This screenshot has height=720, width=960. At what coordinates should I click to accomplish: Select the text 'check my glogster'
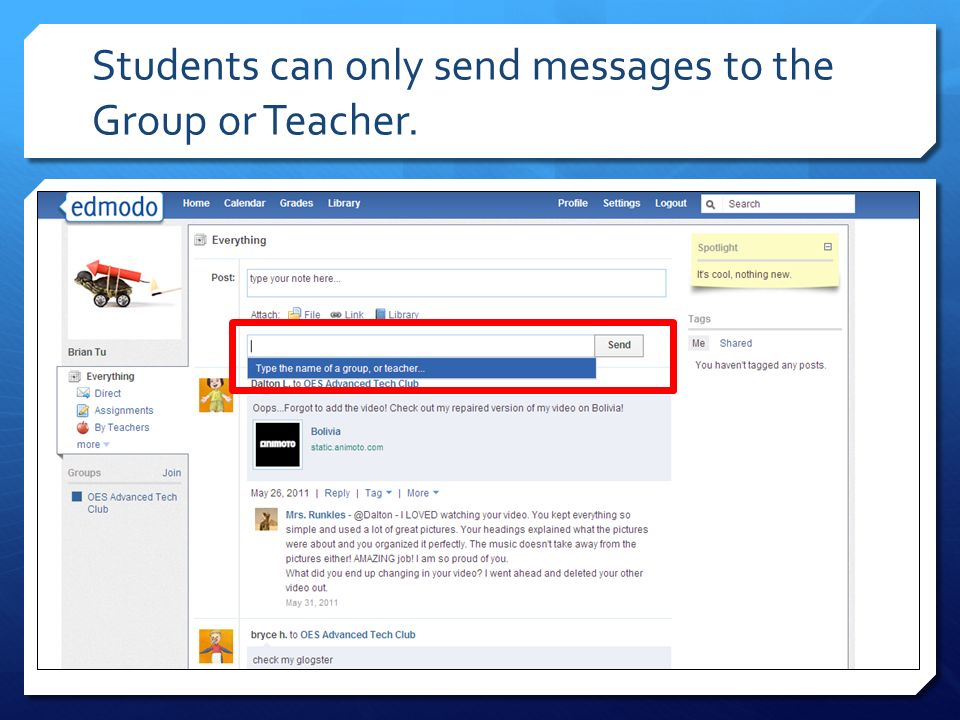[293, 660]
